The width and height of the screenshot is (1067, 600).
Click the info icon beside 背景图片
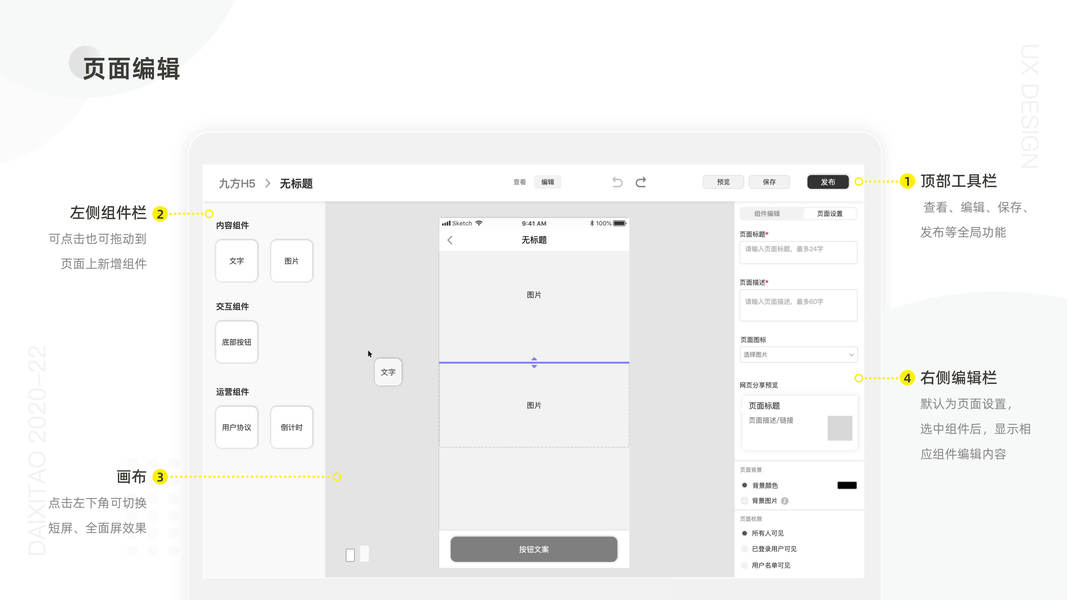click(785, 501)
